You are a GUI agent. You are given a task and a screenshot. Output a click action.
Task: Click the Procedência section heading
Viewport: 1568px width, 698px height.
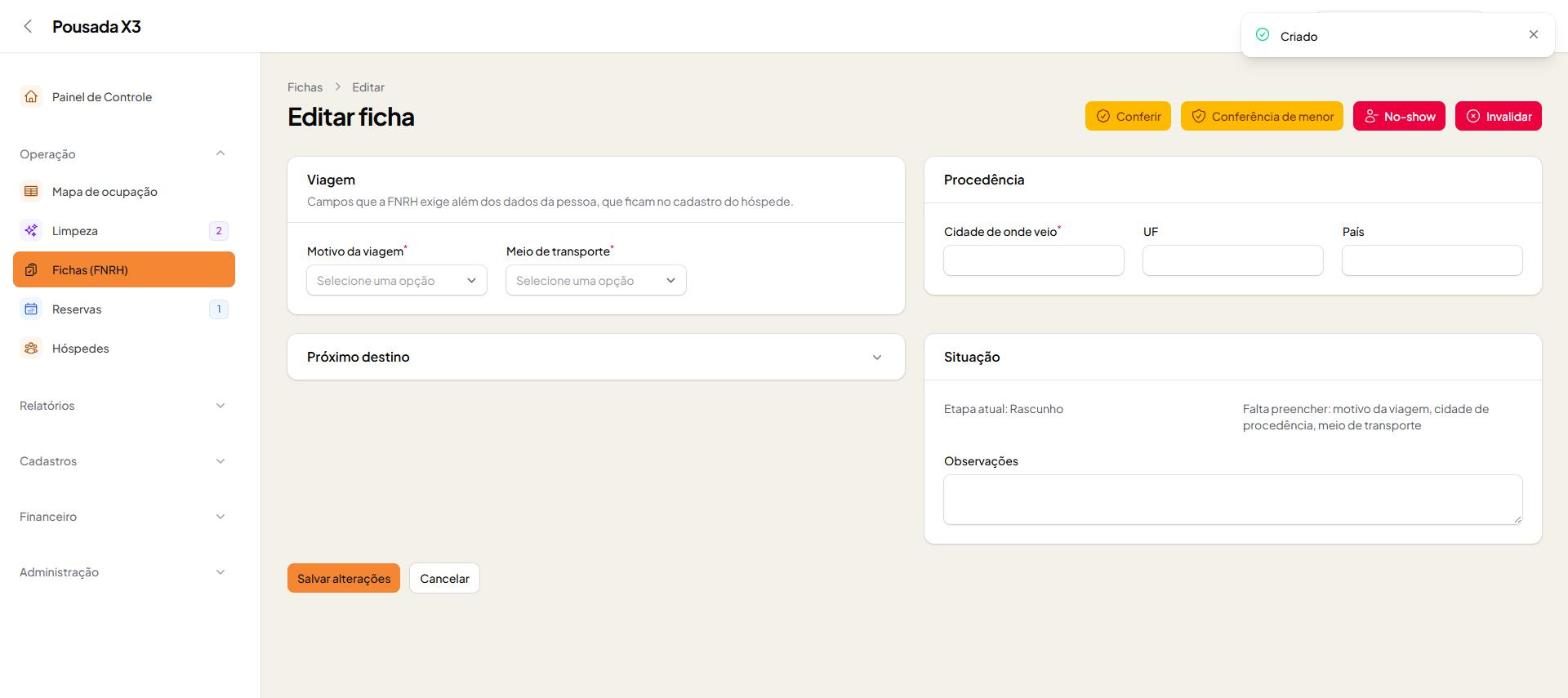pos(984,180)
